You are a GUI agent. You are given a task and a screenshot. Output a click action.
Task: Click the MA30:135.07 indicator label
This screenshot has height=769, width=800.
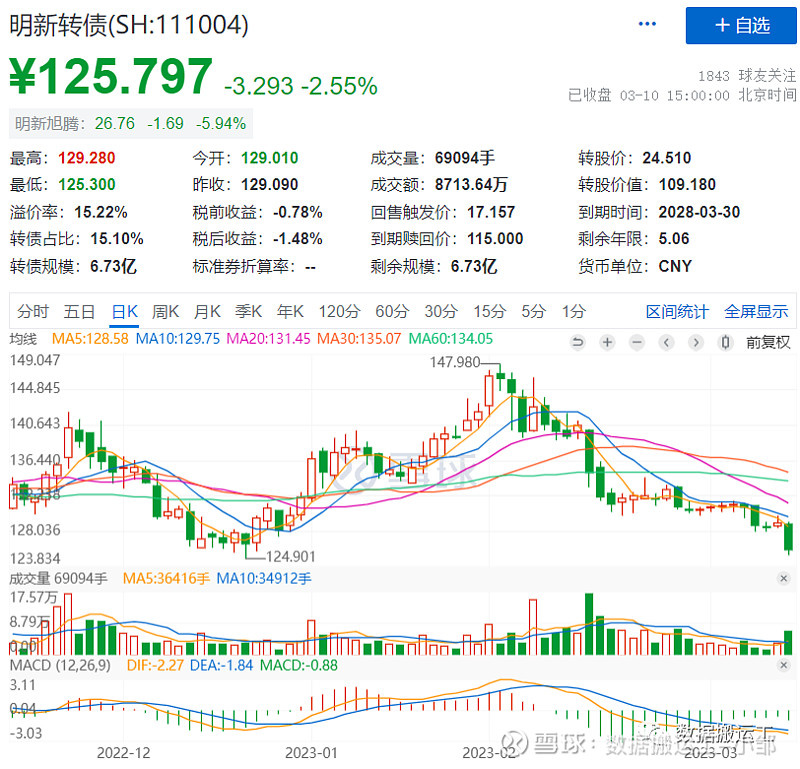[x=359, y=339]
